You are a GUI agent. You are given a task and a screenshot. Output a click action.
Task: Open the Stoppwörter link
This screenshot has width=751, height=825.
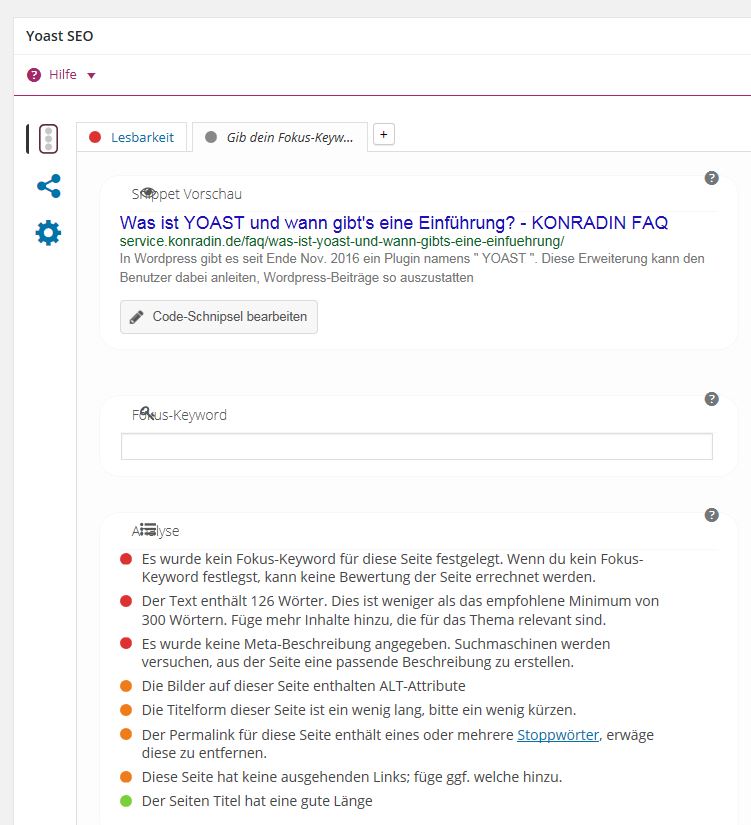click(x=559, y=736)
